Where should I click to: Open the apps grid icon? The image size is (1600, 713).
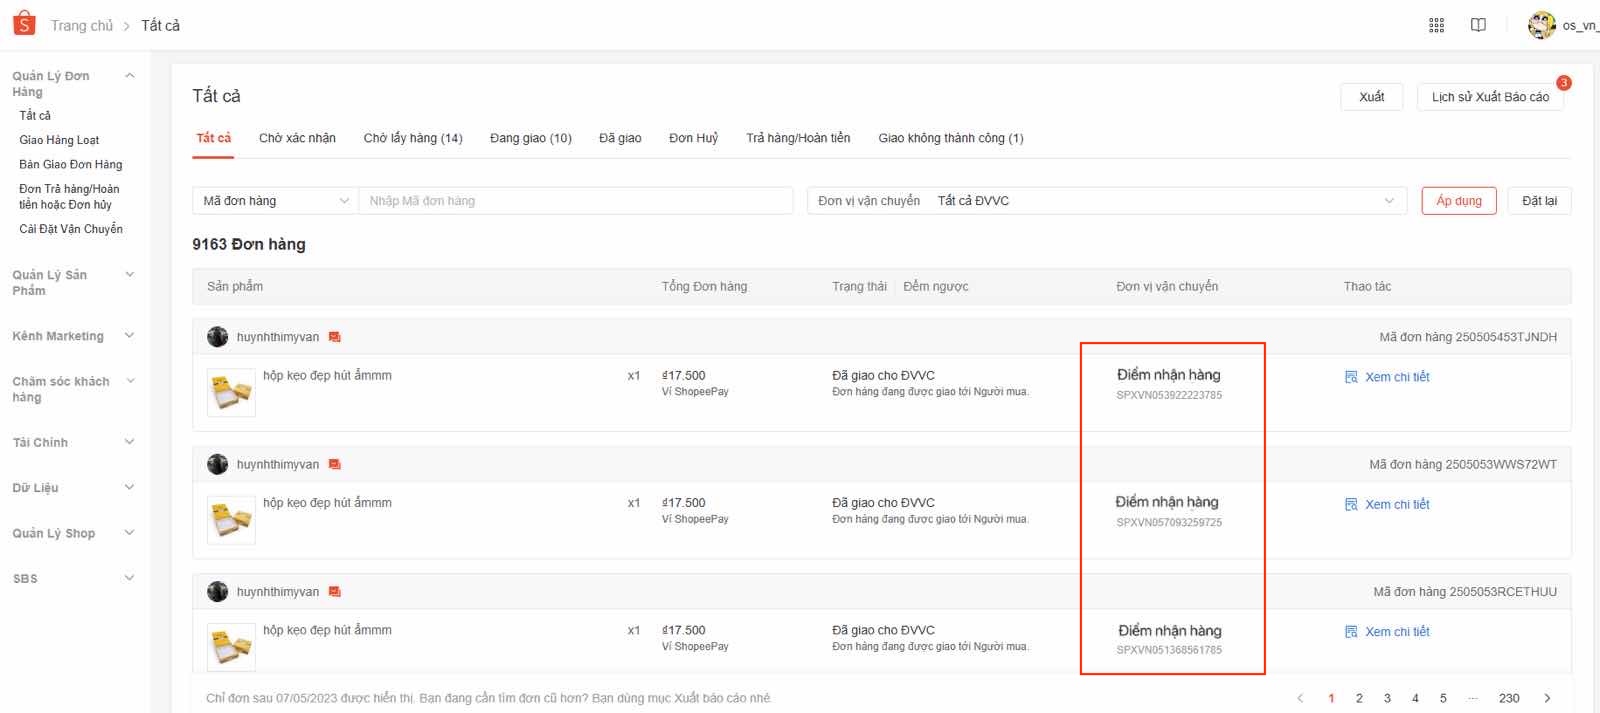pyautogui.click(x=1436, y=25)
